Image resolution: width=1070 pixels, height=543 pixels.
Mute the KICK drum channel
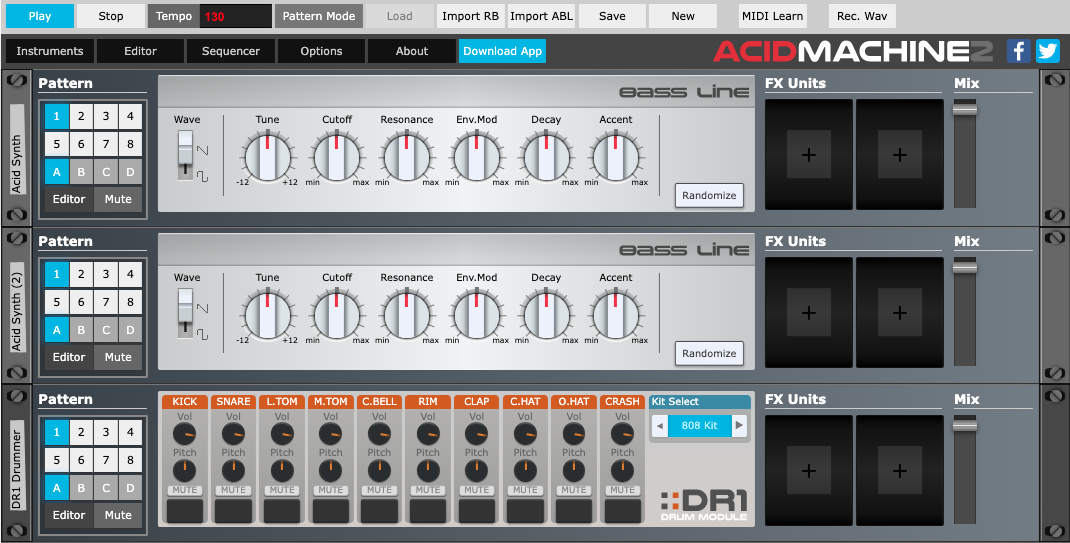[x=184, y=490]
